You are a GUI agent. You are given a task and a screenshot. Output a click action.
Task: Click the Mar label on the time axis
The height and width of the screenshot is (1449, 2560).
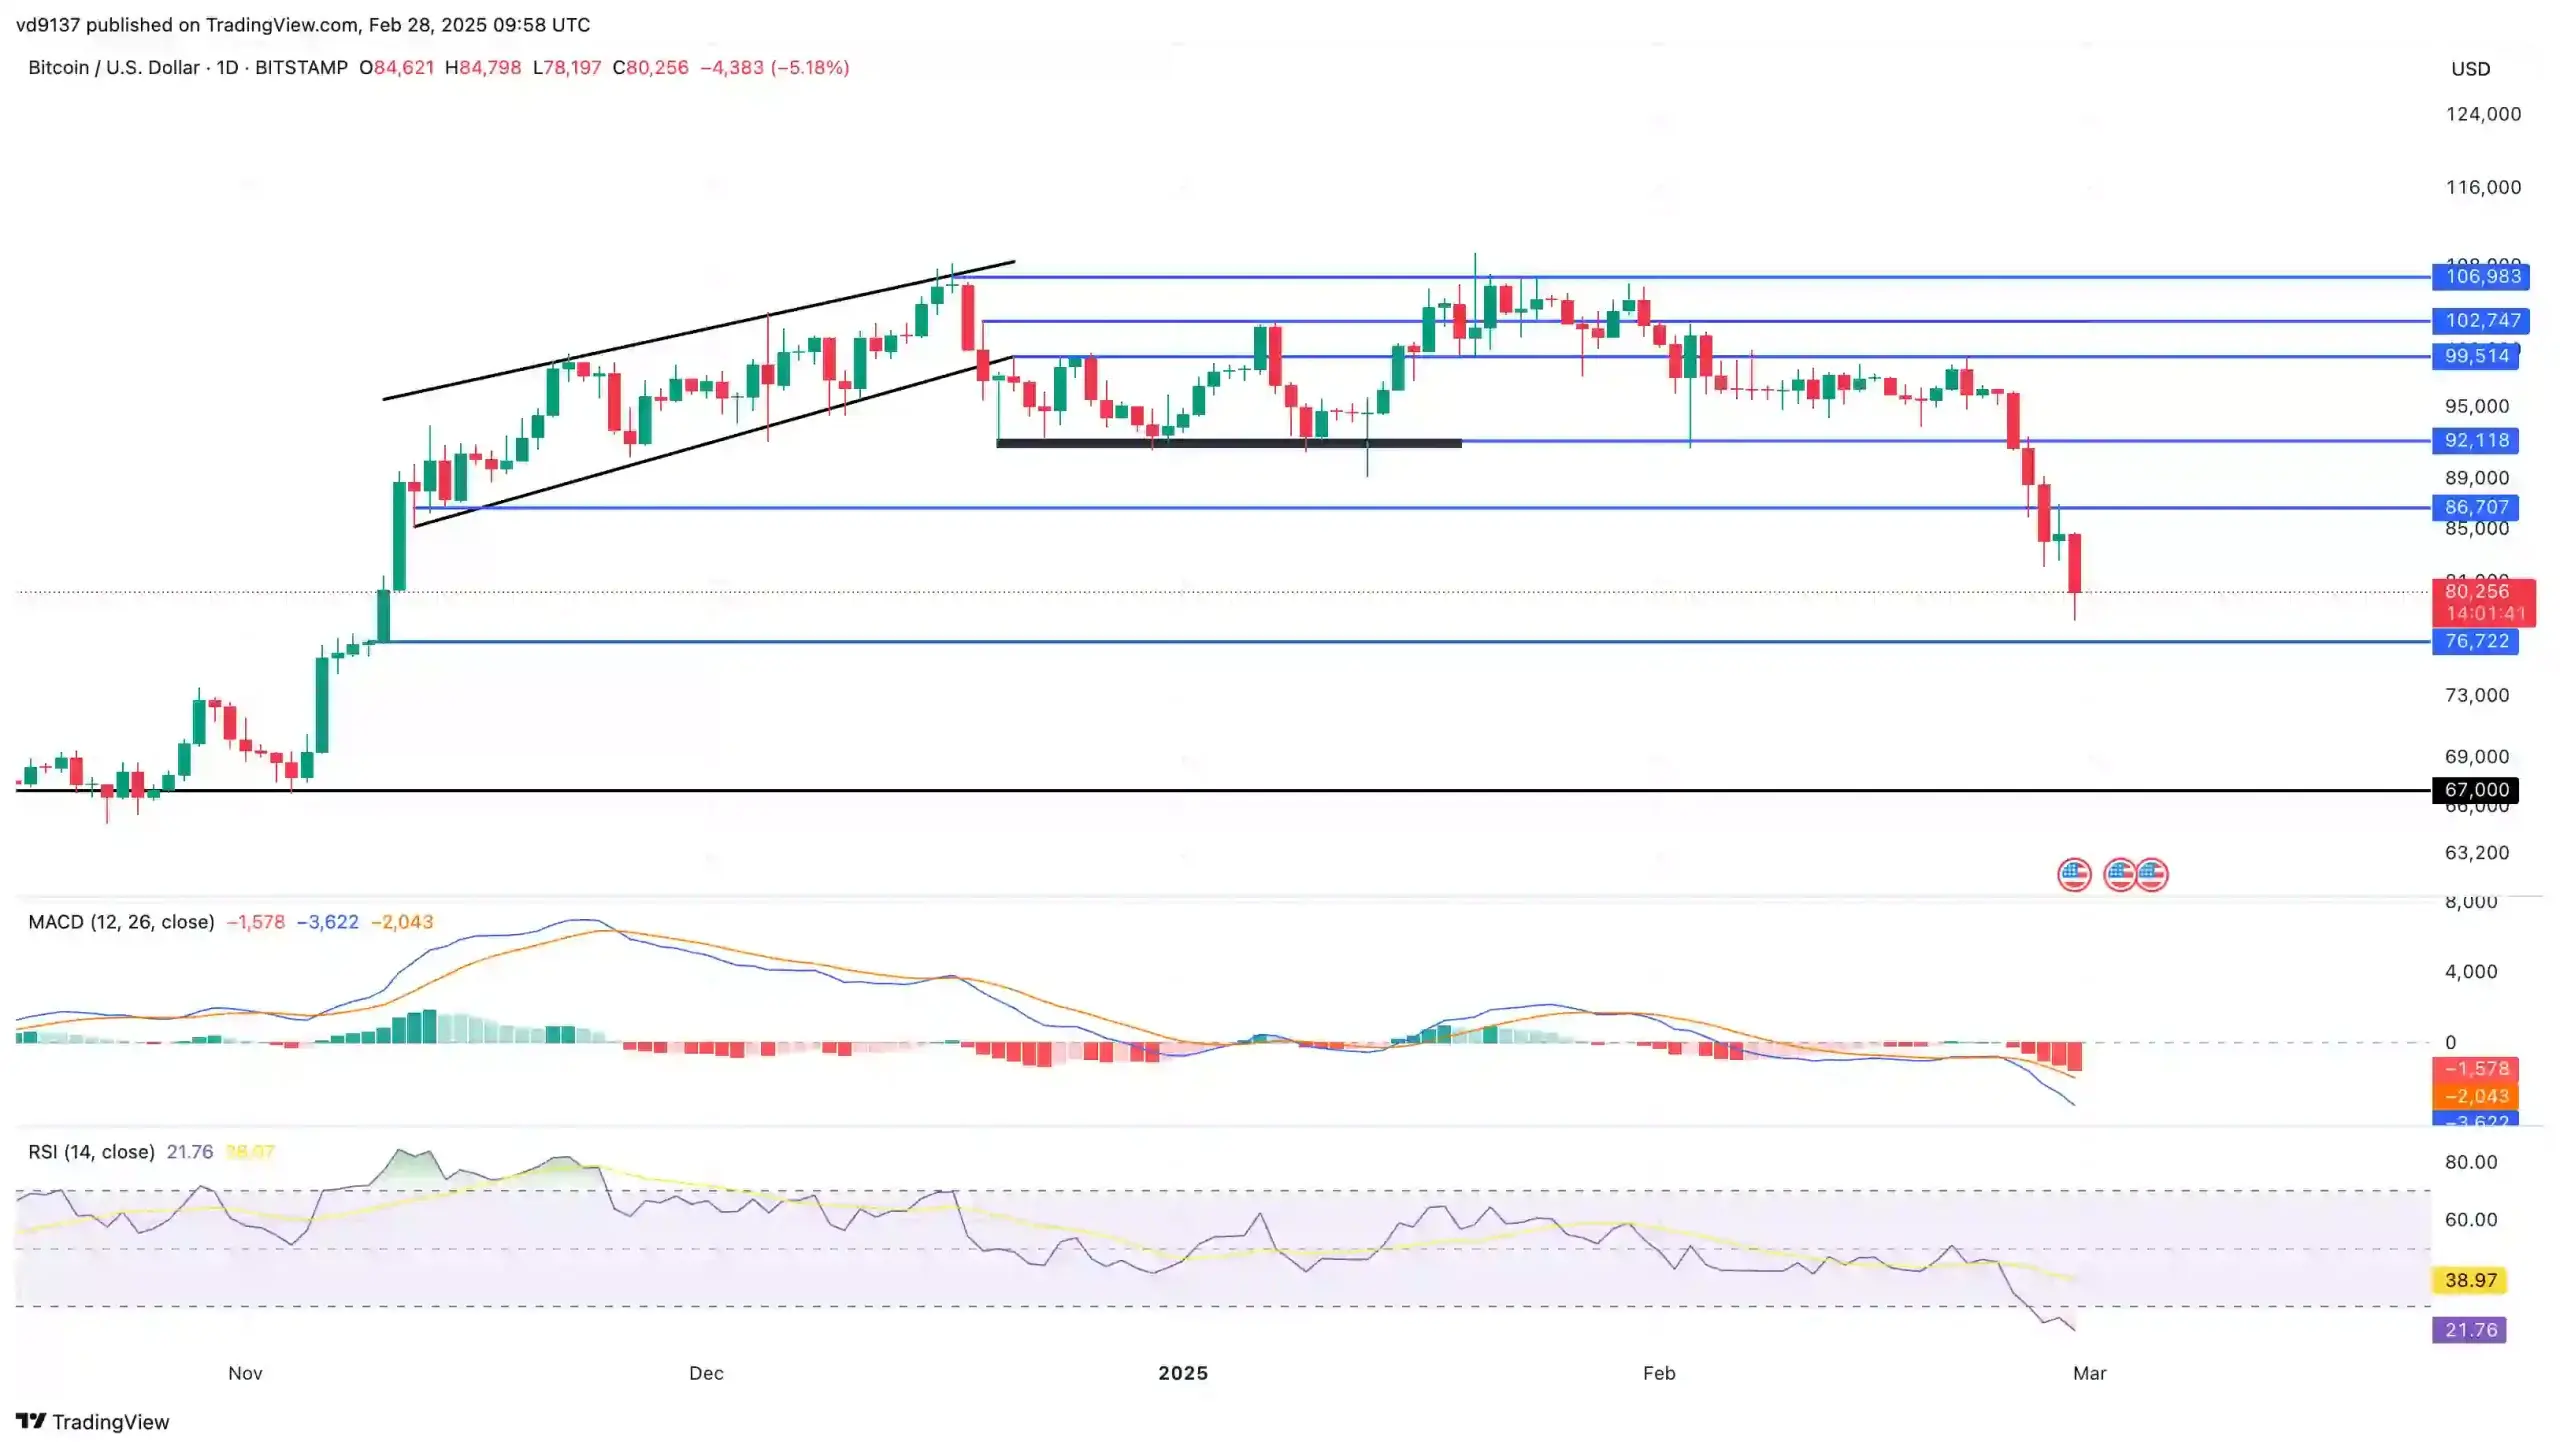pyautogui.click(x=2090, y=1373)
